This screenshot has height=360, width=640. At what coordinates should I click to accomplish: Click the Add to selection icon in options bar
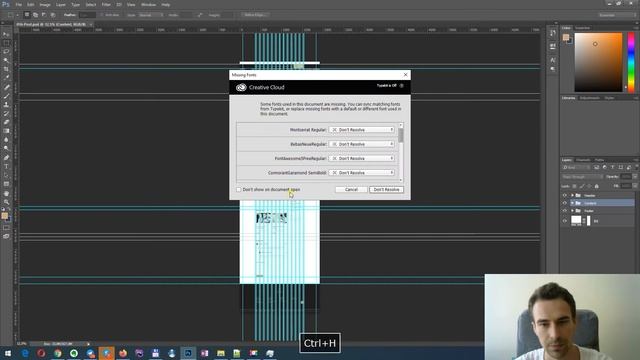[x=36, y=15]
